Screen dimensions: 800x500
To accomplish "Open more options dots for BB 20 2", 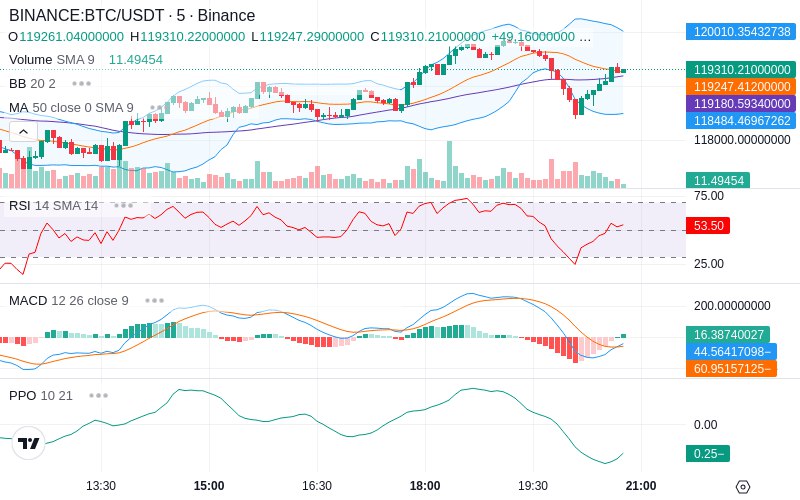I will pos(82,83).
